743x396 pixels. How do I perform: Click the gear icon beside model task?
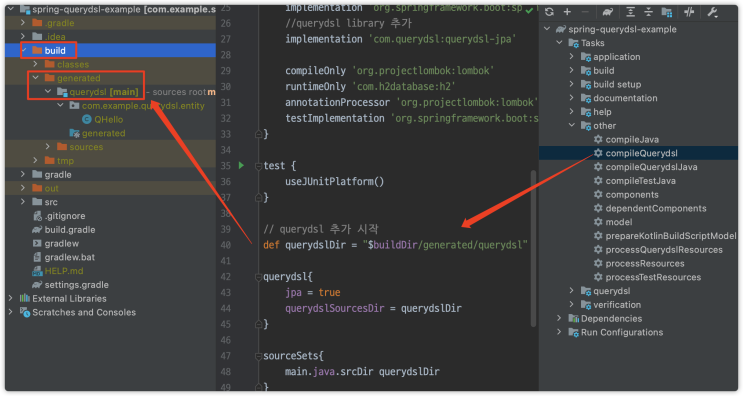point(598,222)
